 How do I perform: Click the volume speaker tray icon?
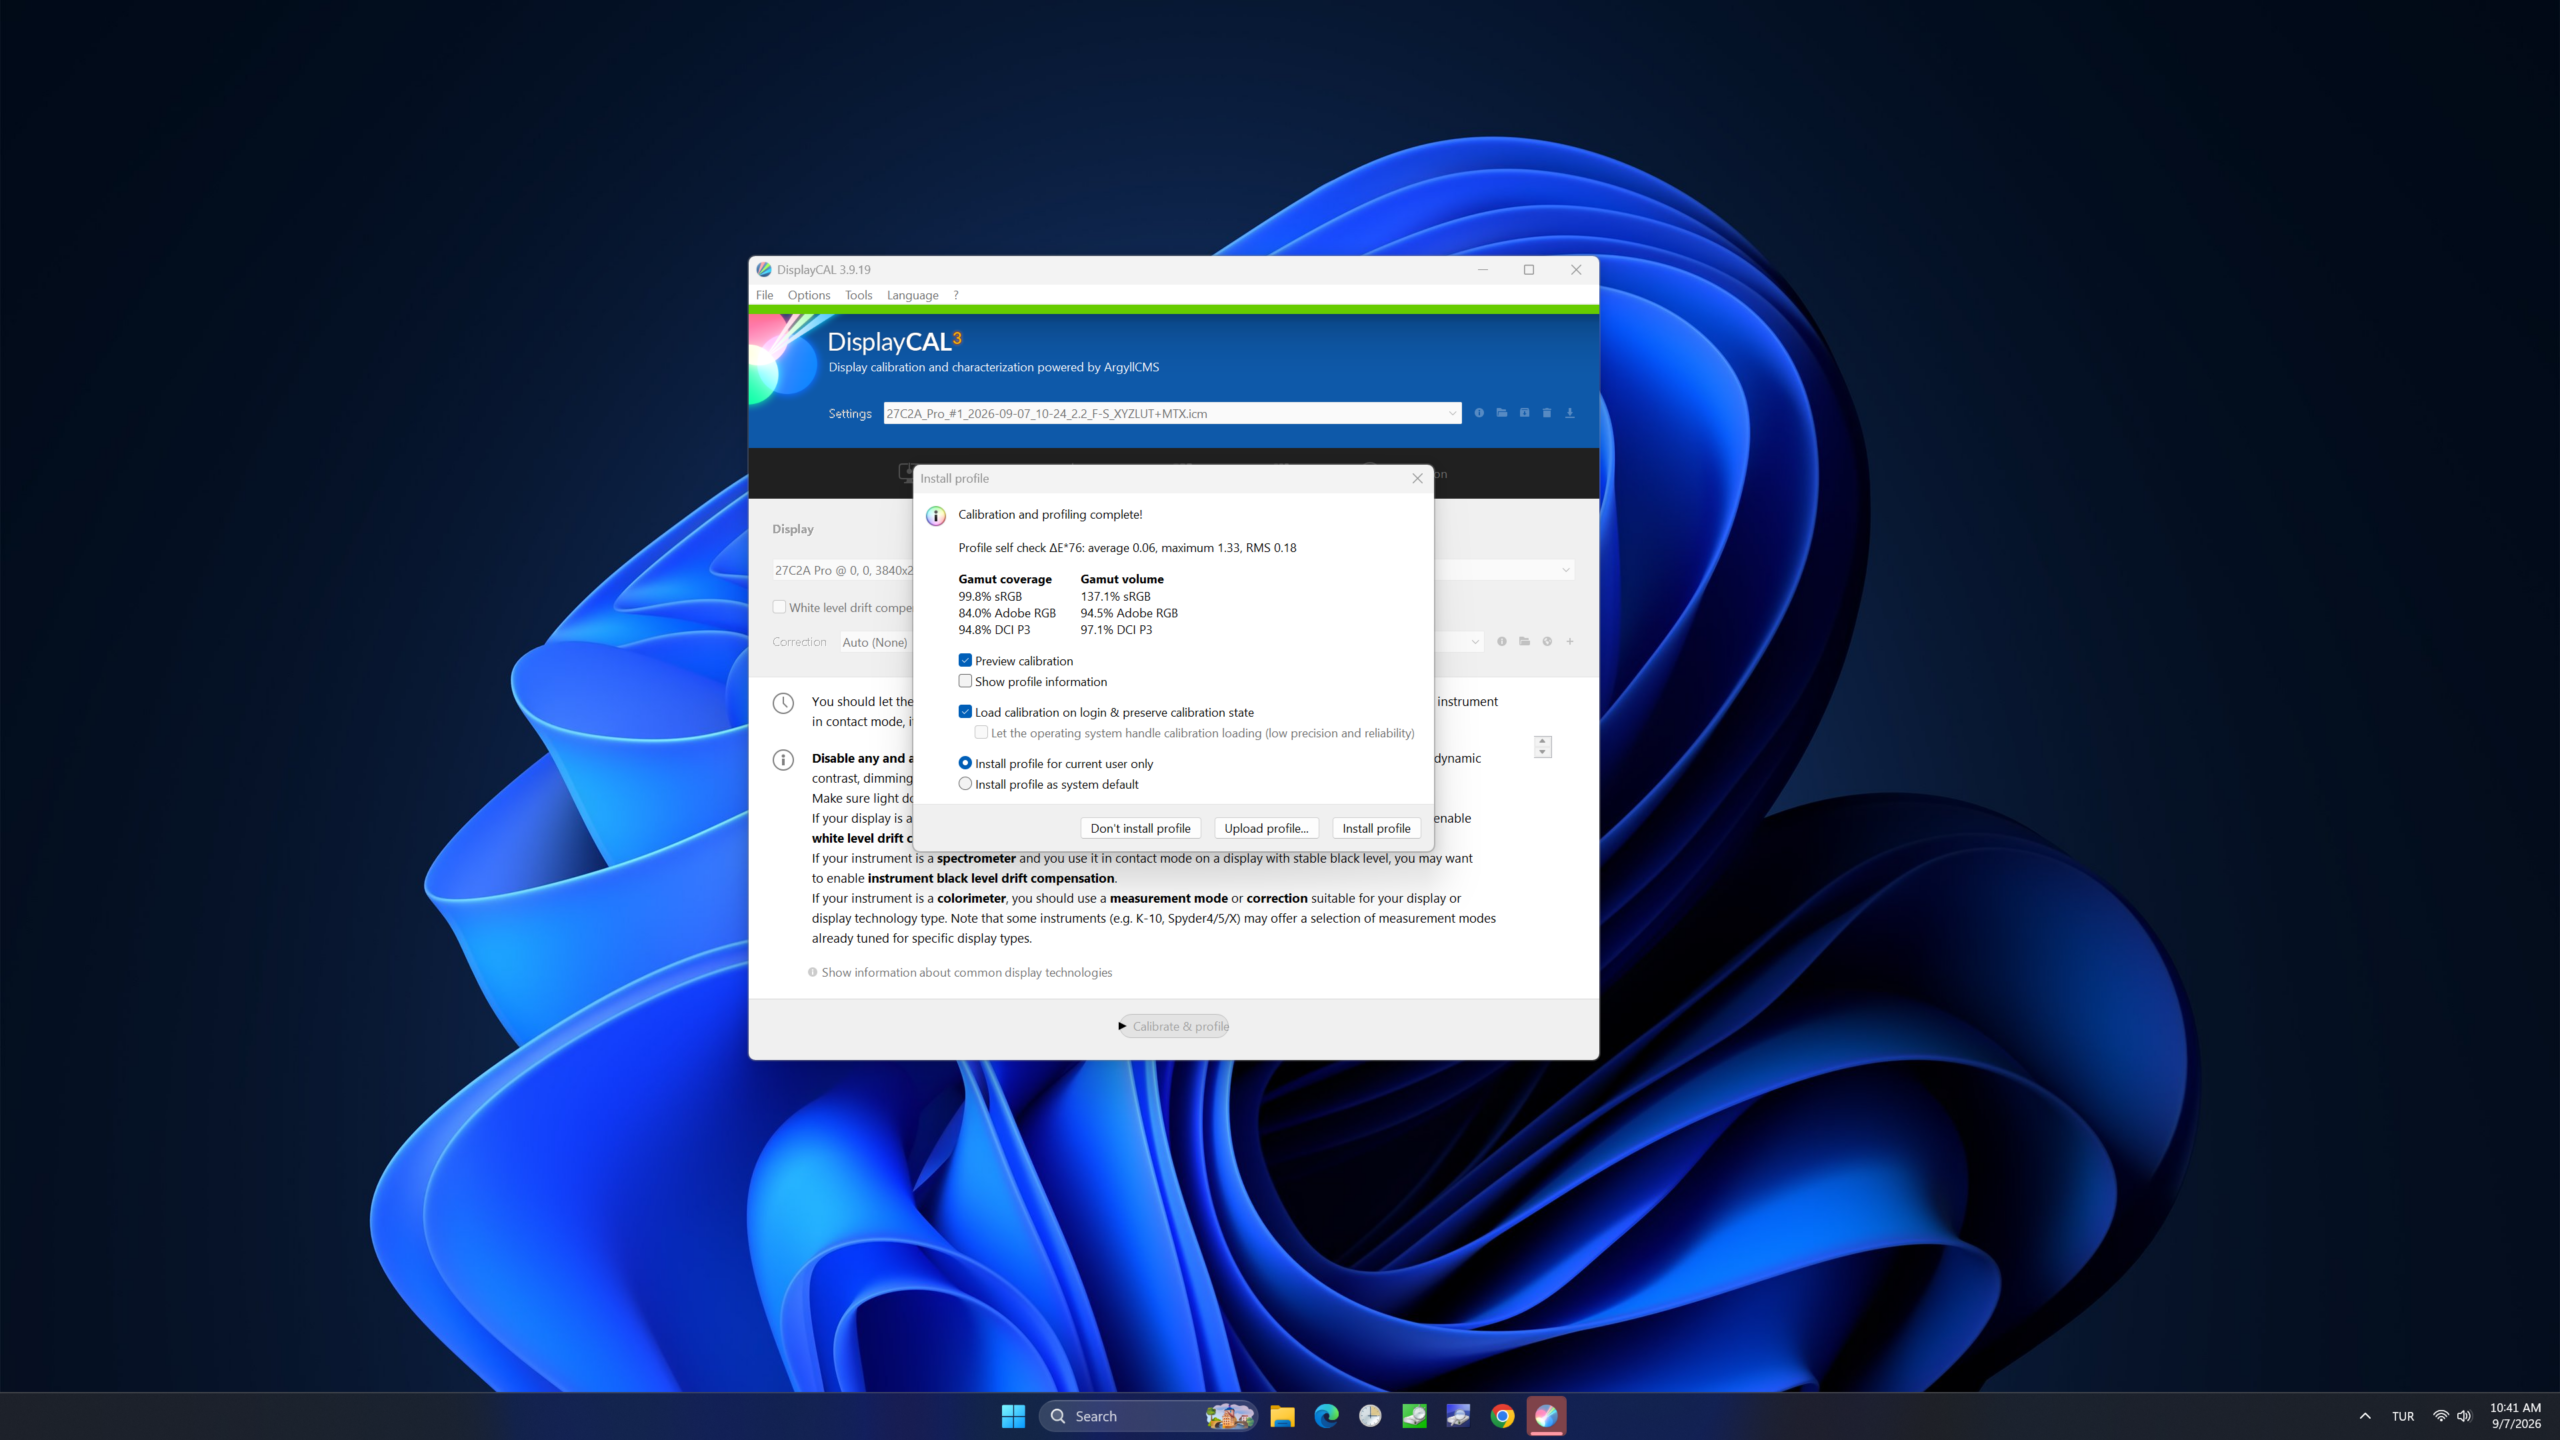[x=2464, y=1416]
